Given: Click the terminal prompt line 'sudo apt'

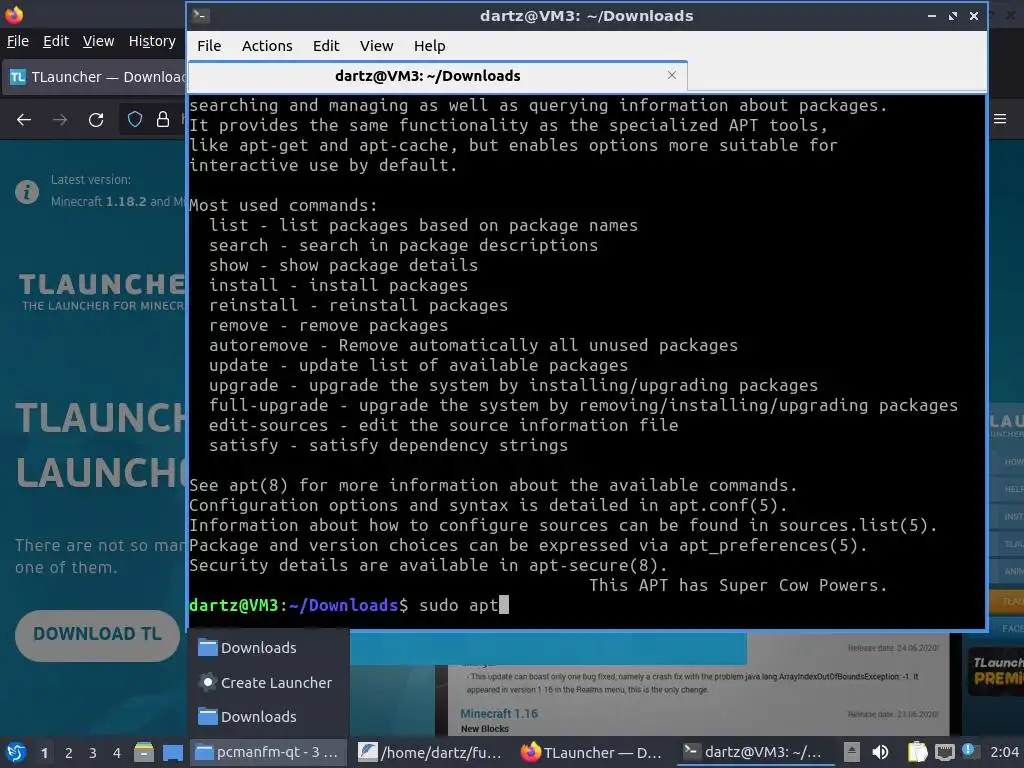Looking at the screenshot, I should pyautogui.click(x=348, y=605).
